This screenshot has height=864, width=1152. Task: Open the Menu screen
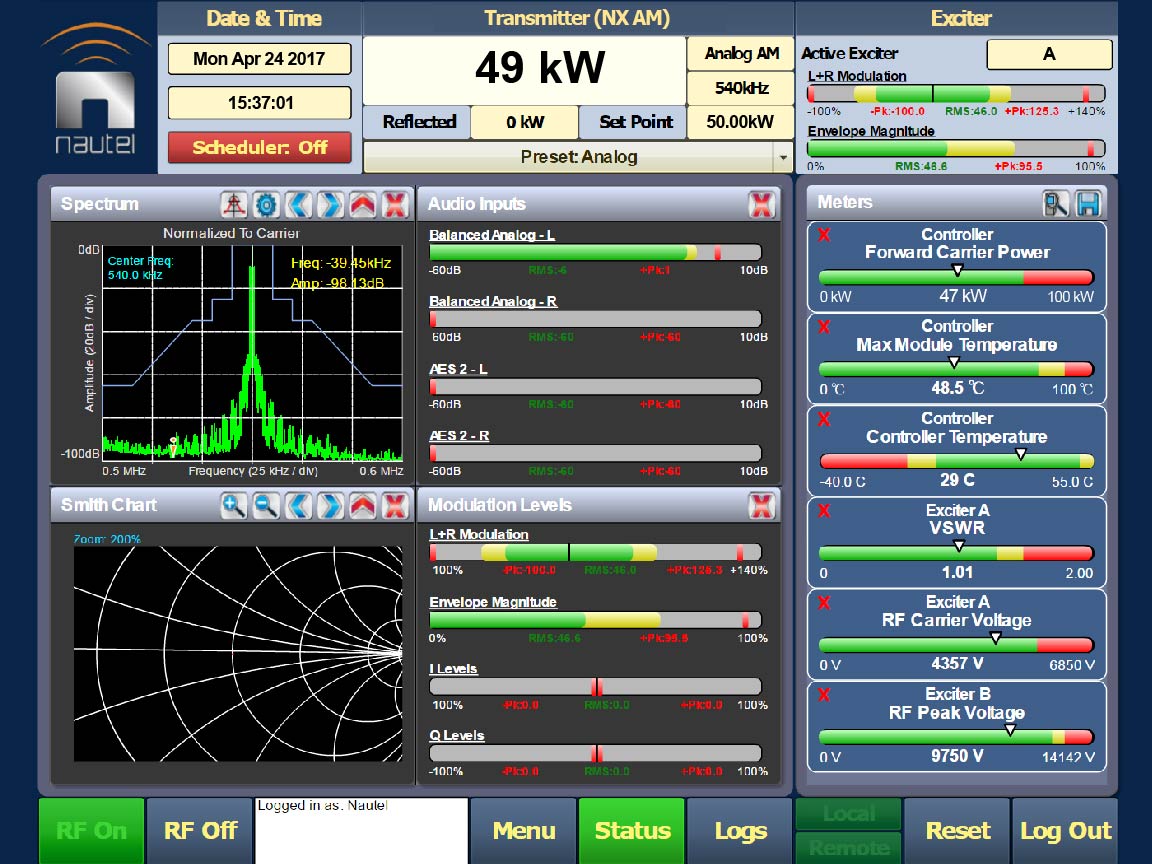pos(523,831)
